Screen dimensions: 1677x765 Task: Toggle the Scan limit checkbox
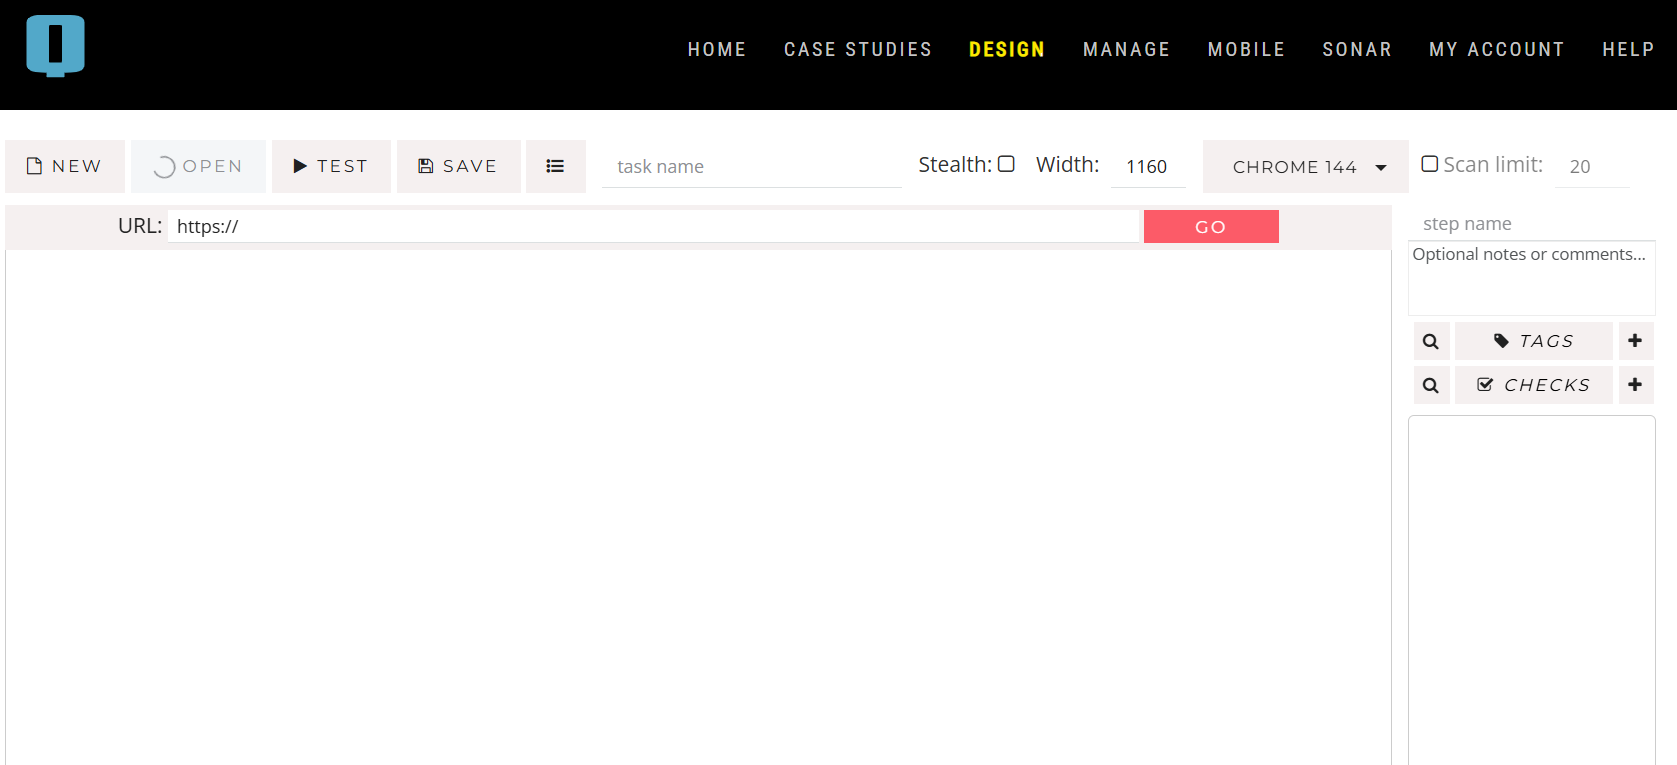(x=1430, y=164)
